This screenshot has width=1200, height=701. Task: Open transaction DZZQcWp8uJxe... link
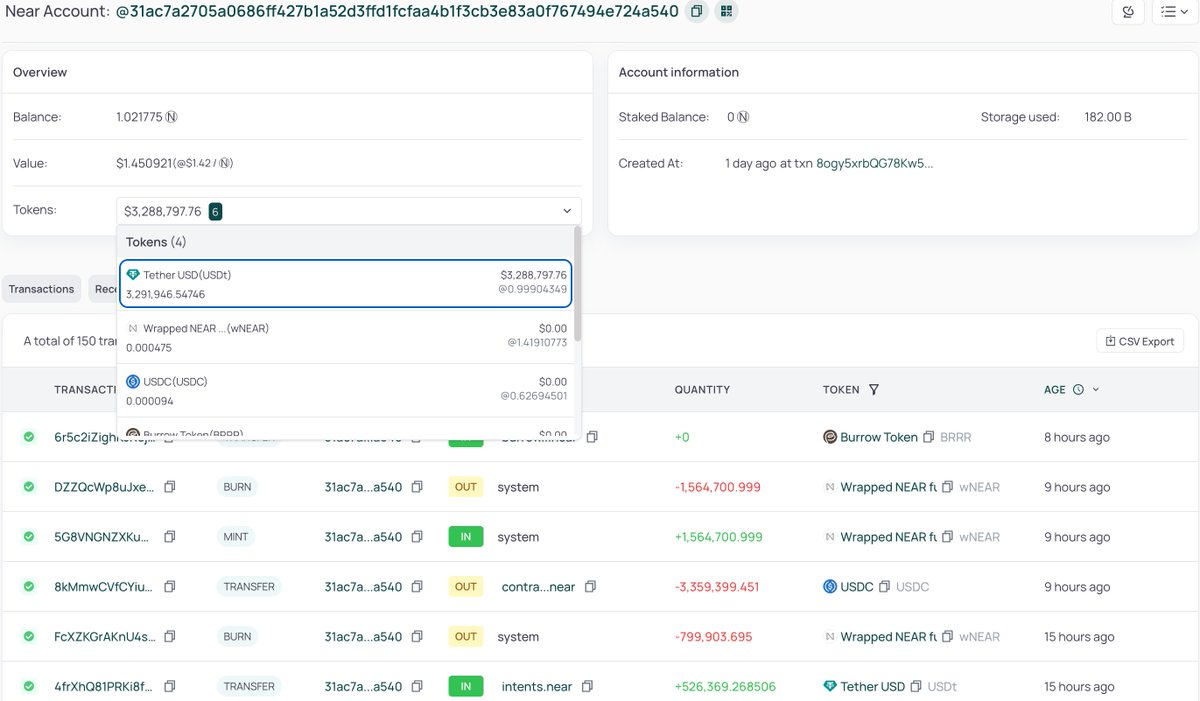tap(104, 487)
